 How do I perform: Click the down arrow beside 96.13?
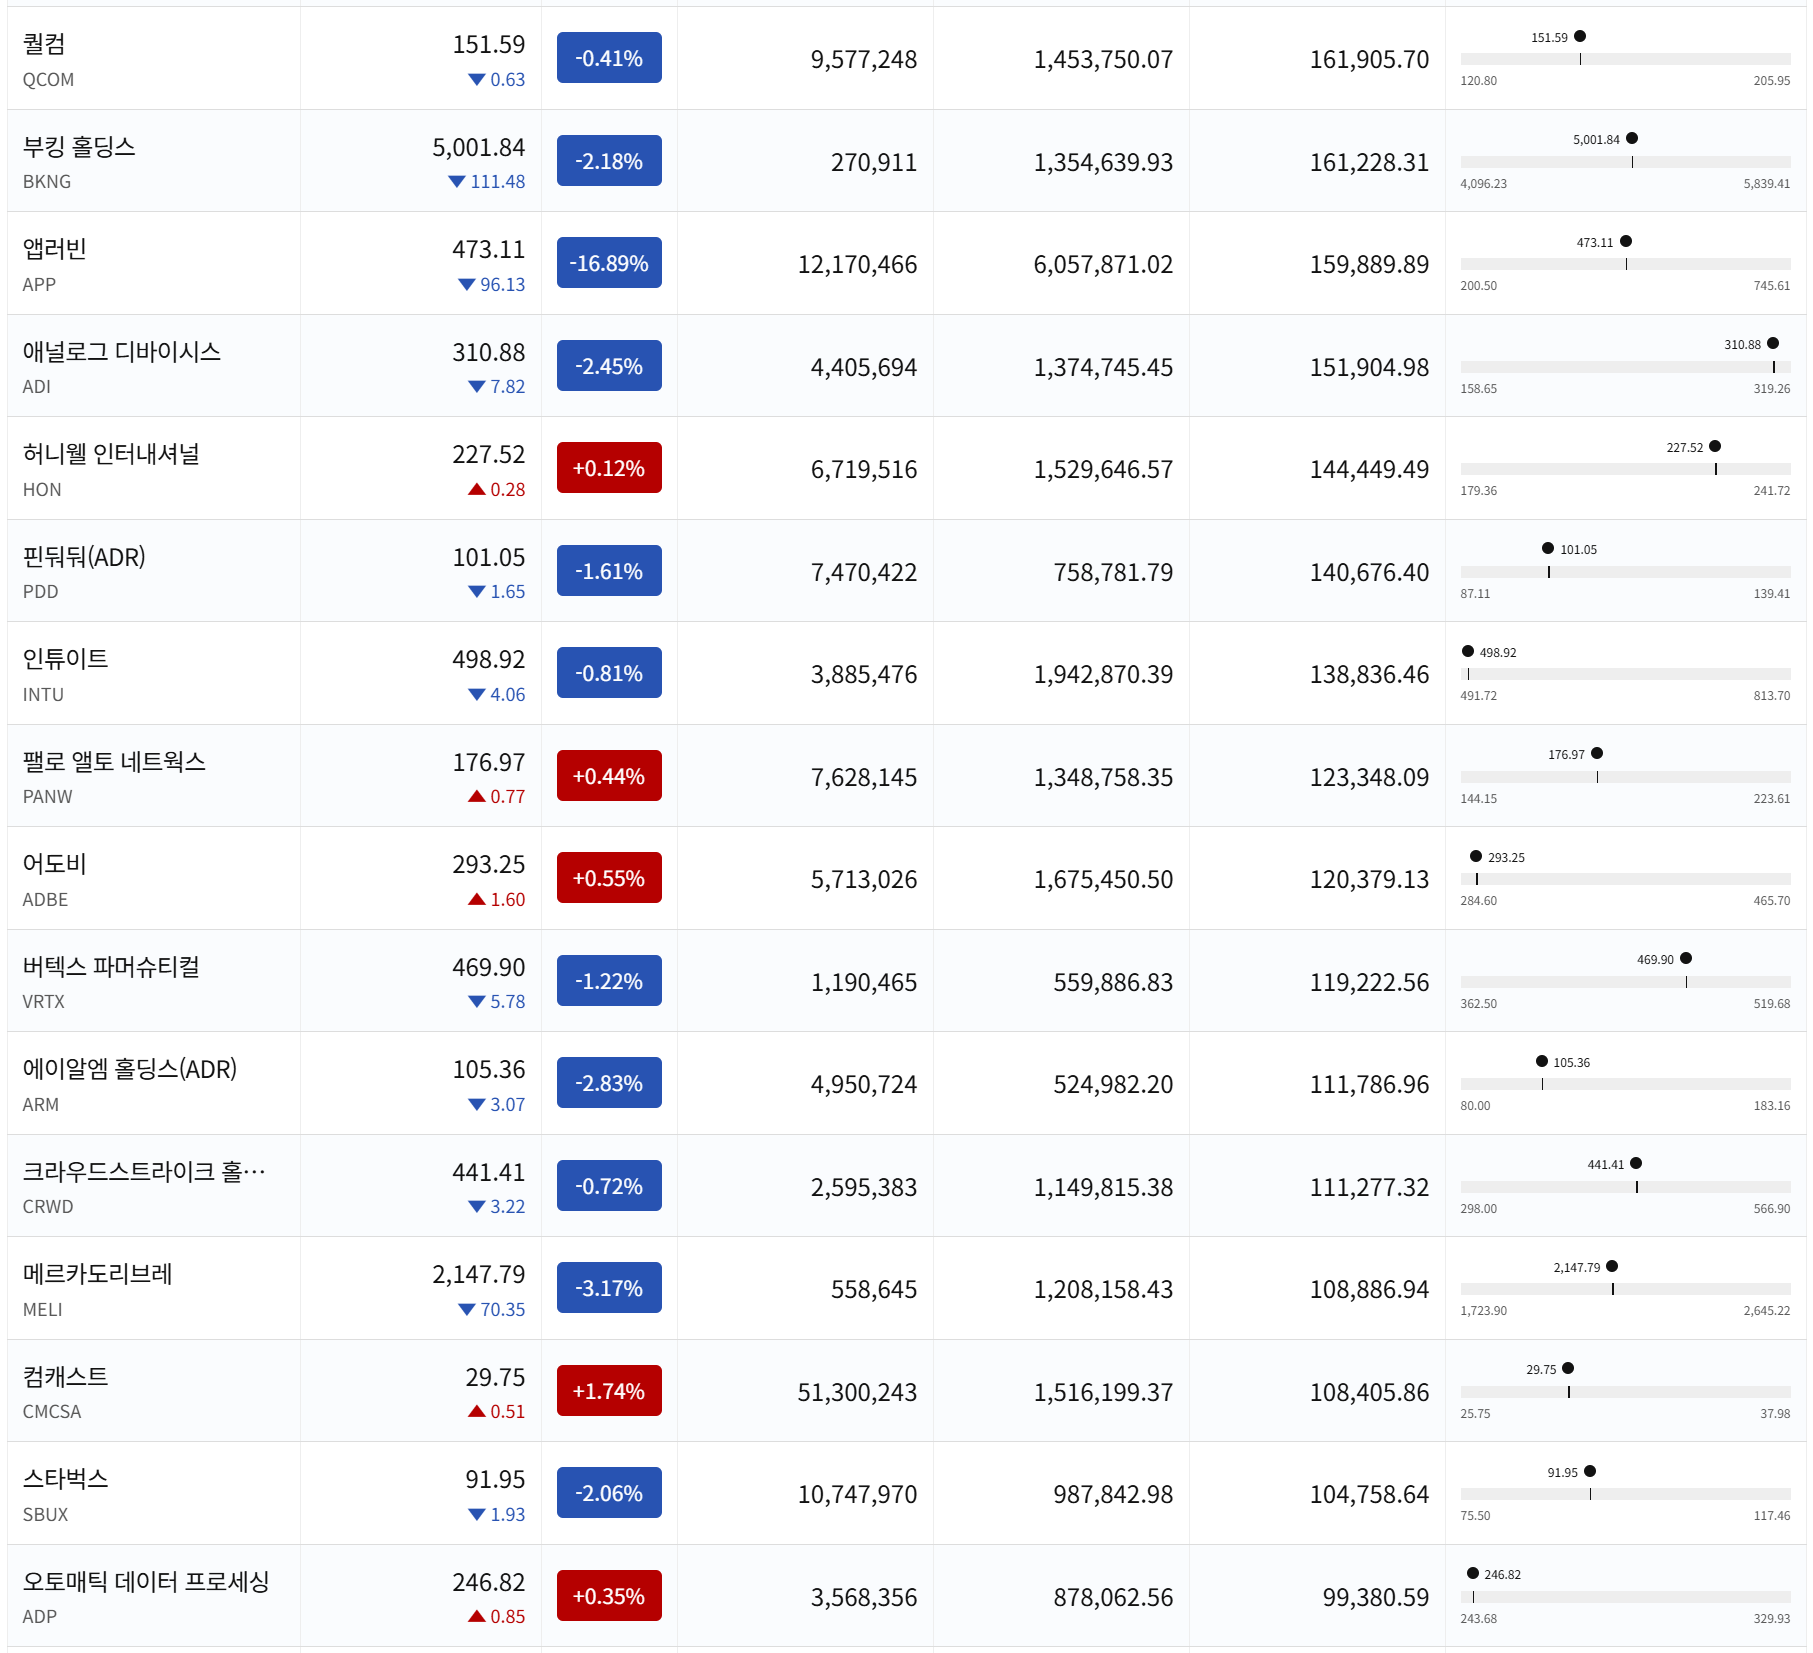(467, 285)
